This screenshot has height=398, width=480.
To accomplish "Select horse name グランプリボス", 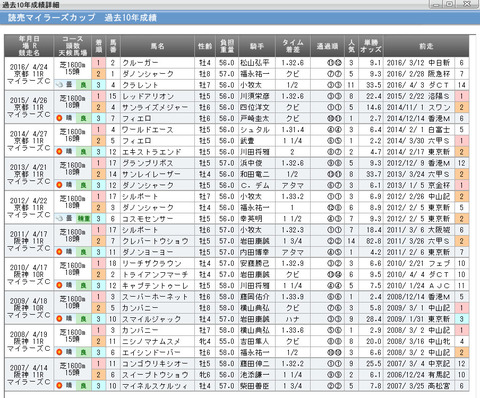I will point(148,163).
